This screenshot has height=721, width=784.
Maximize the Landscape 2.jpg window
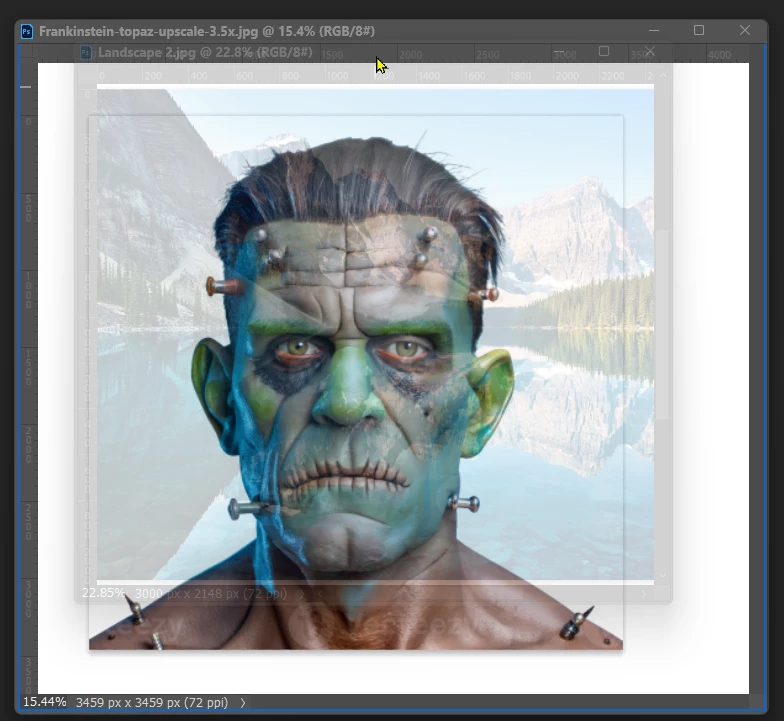(604, 52)
